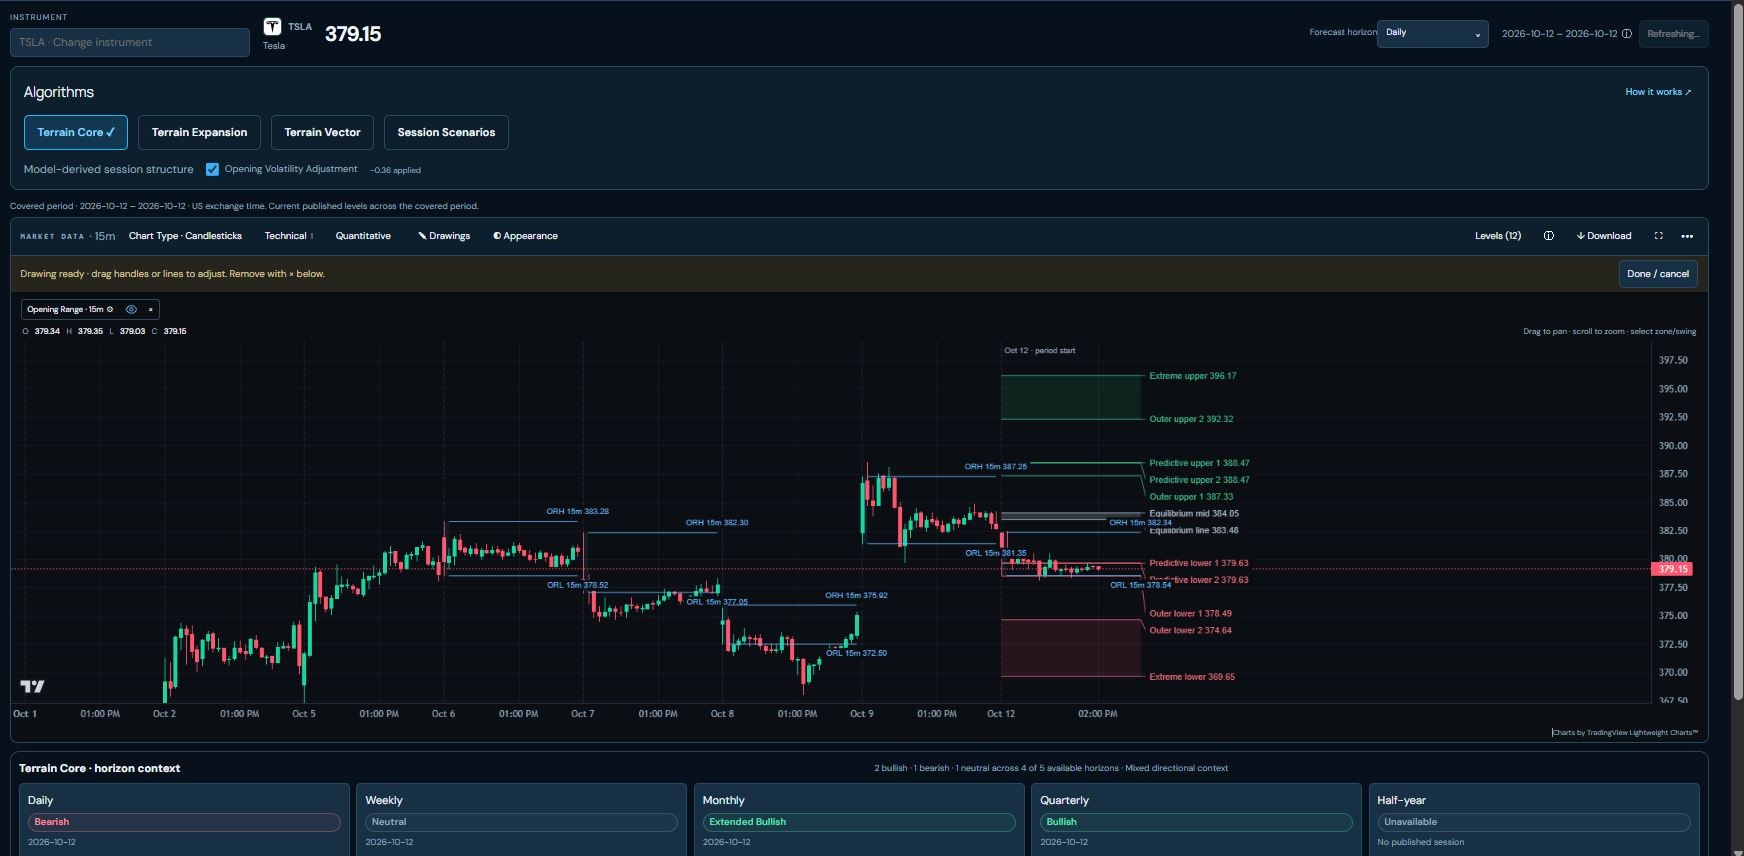Image resolution: width=1744 pixels, height=856 pixels.
Task: Select the Weekly Neutral horizon card
Action: point(521,820)
